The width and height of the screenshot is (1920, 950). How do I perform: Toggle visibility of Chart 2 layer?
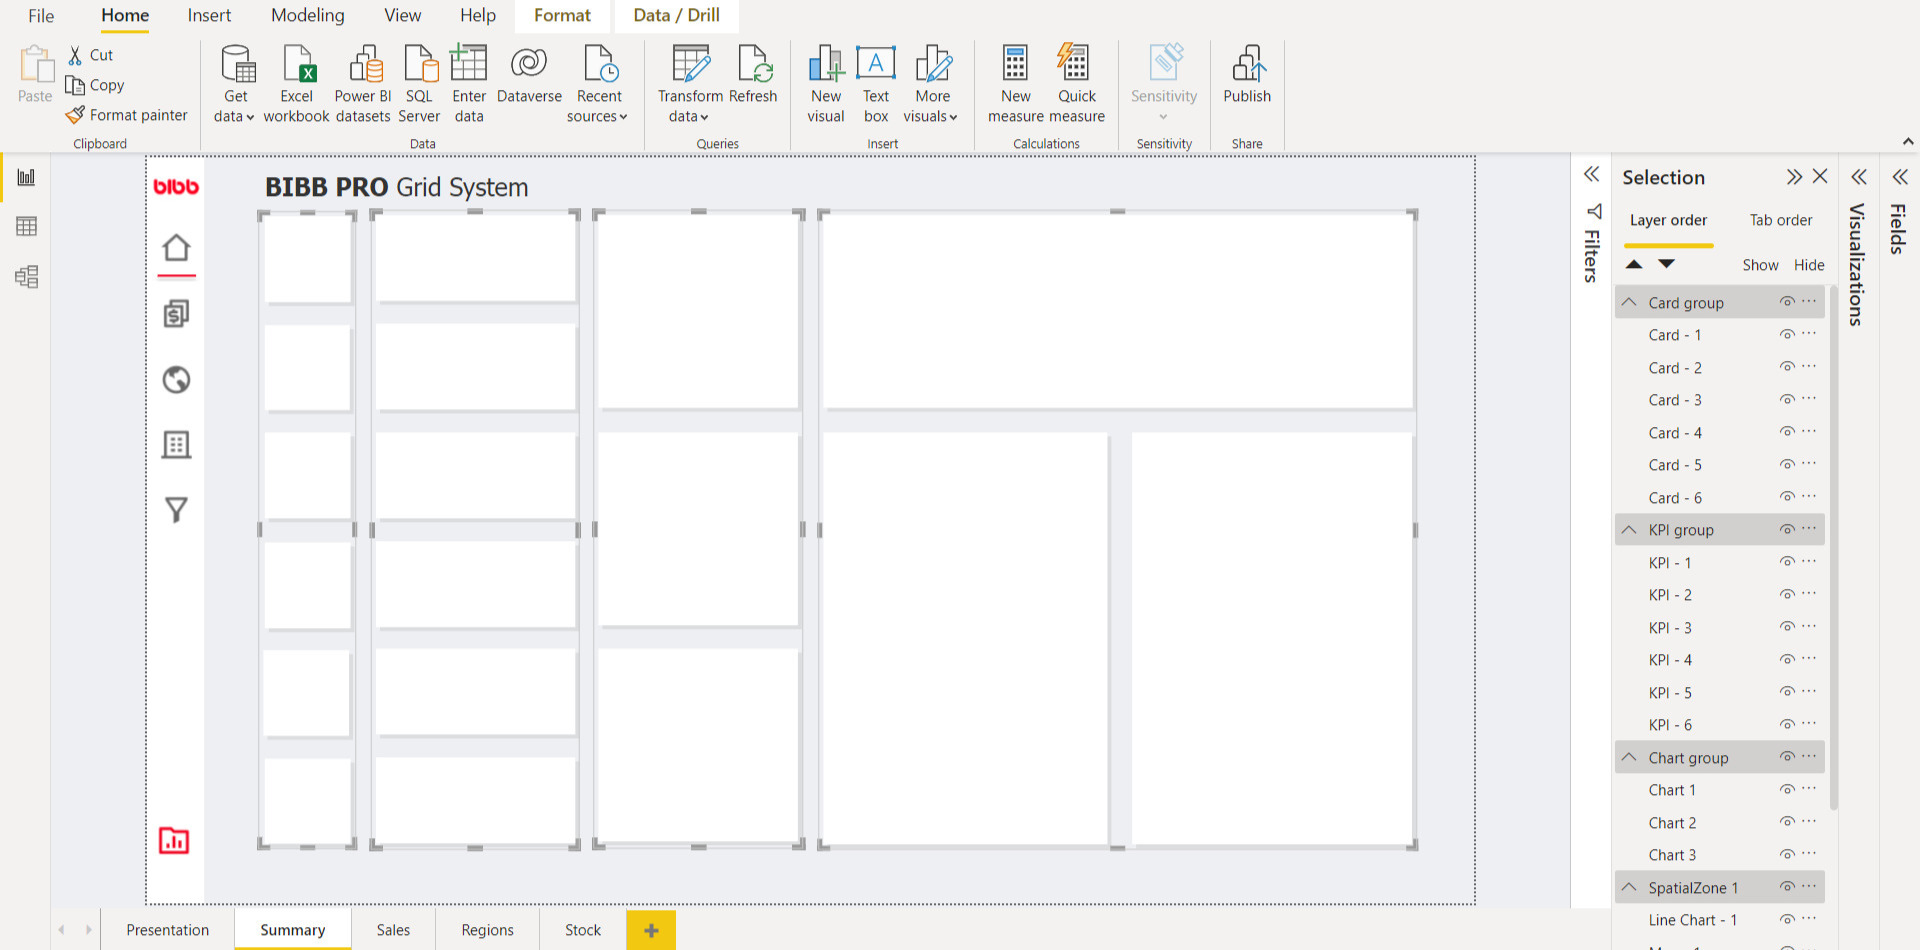pyautogui.click(x=1786, y=822)
